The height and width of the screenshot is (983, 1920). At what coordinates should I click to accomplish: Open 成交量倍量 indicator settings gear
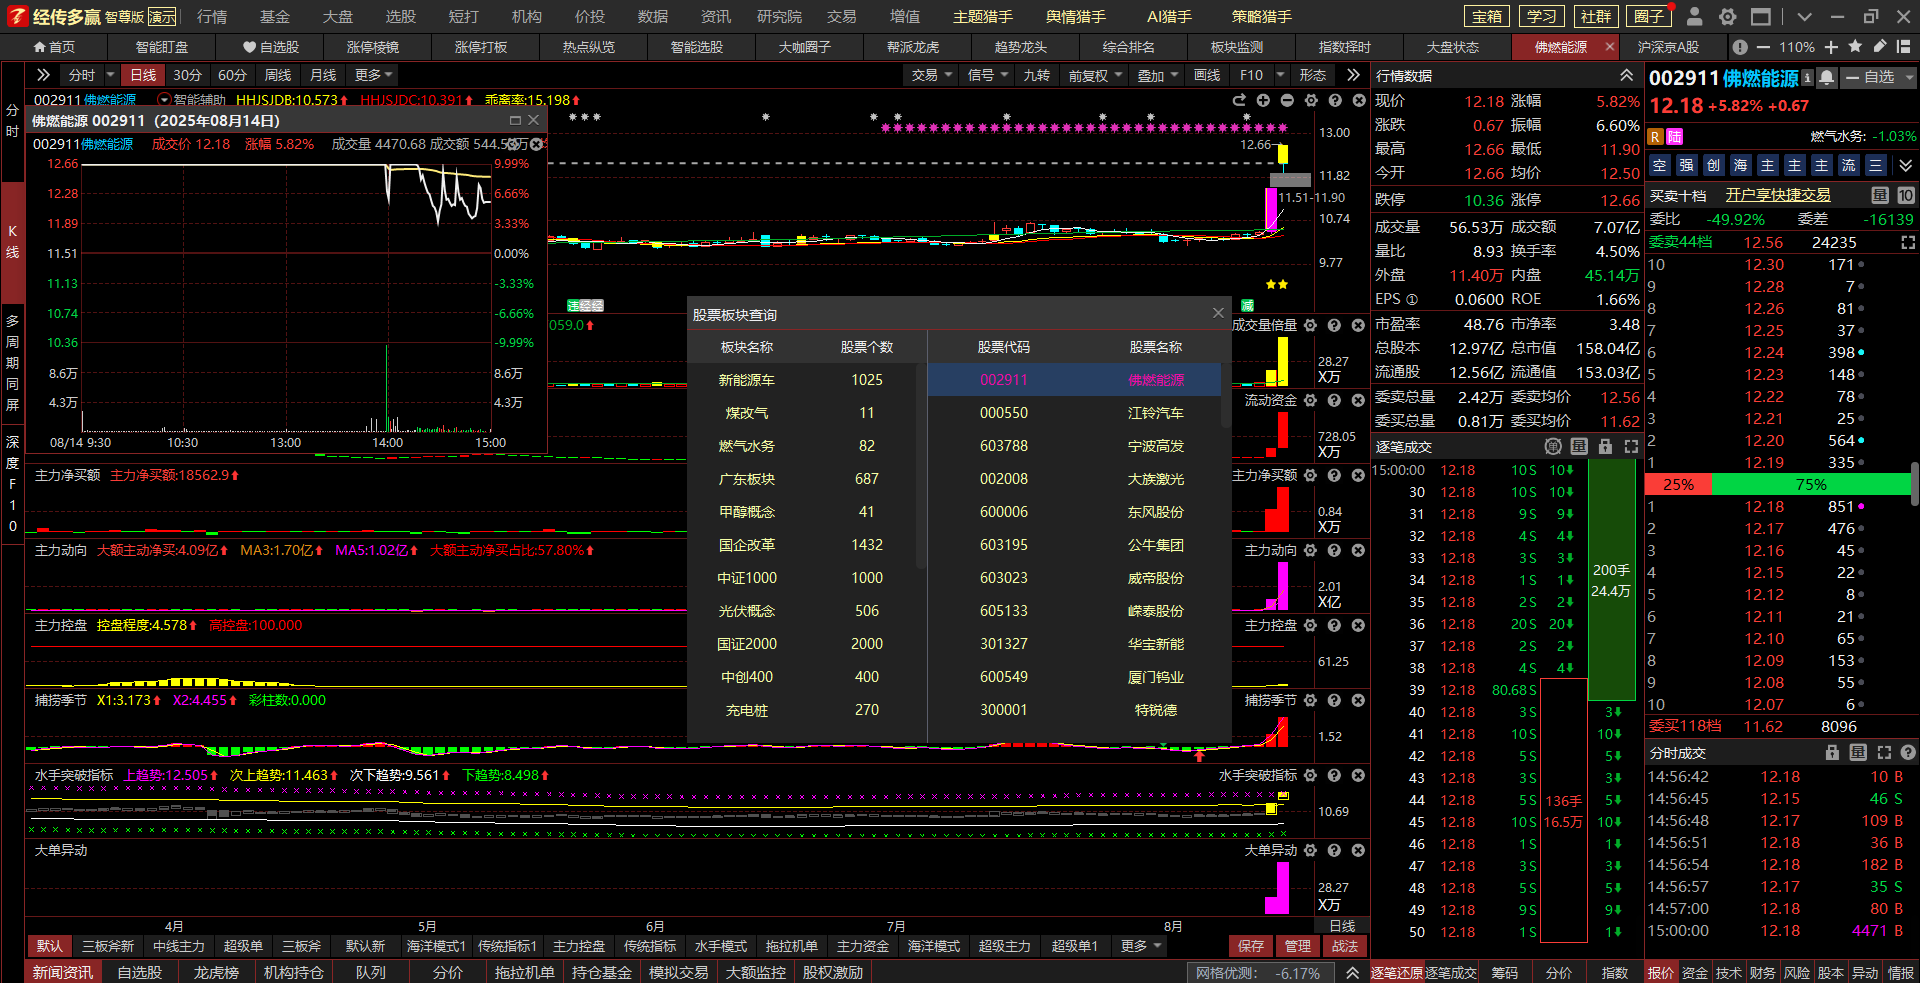[x=1310, y=325]
